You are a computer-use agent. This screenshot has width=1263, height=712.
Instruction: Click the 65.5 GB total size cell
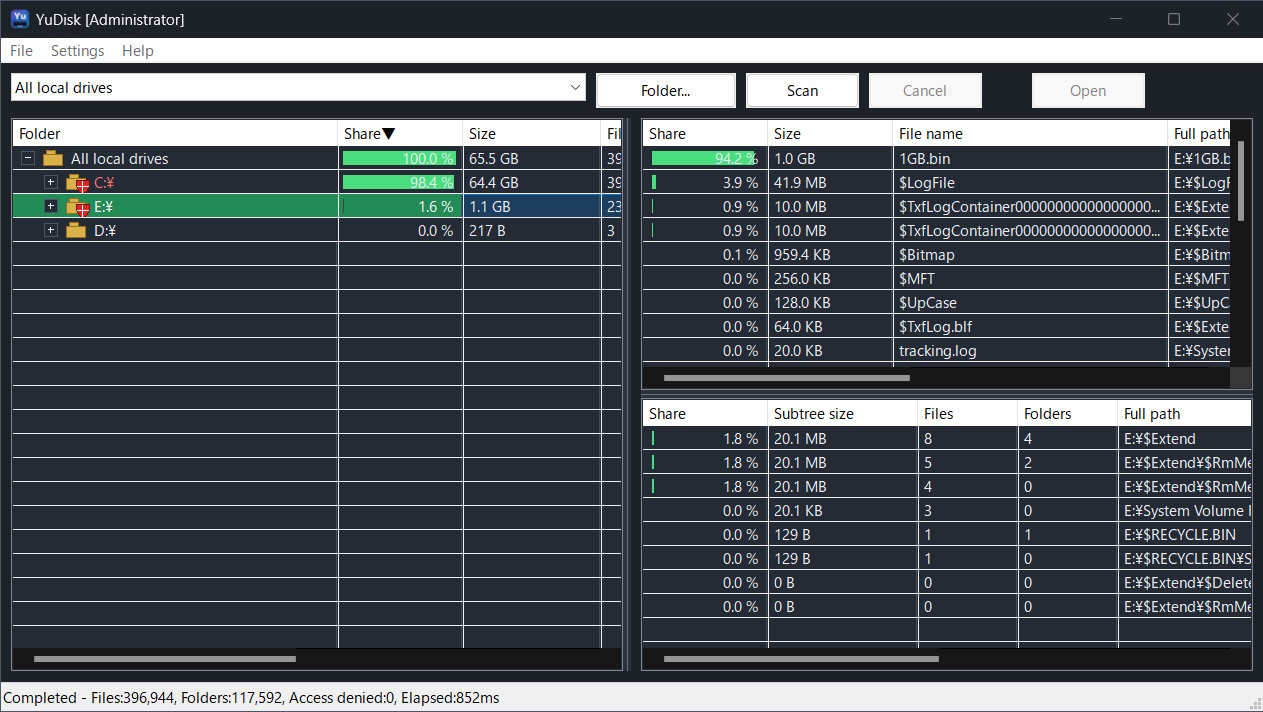point(532,158)
